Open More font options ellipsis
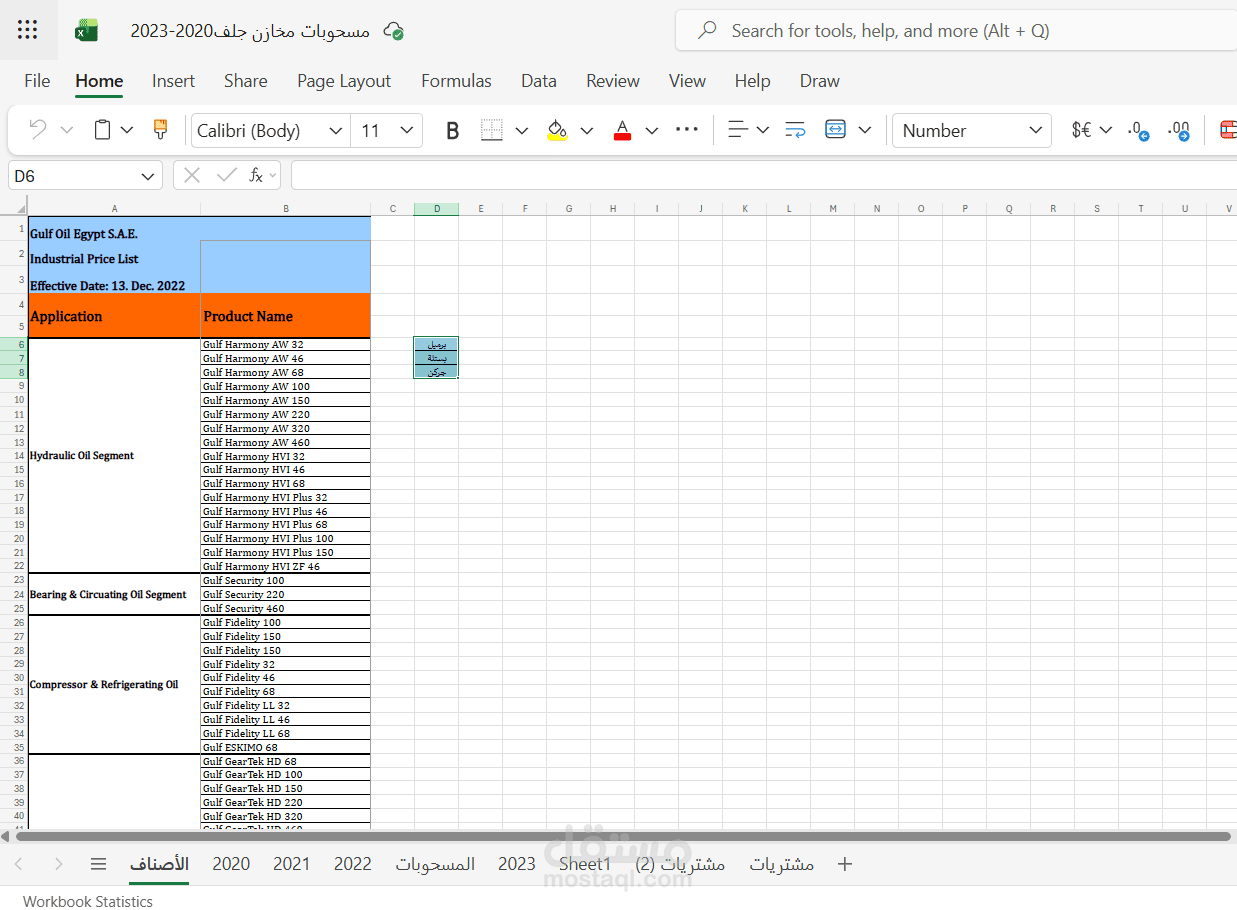This screenshot has width=1237, height=910. [x=687, y=129]
